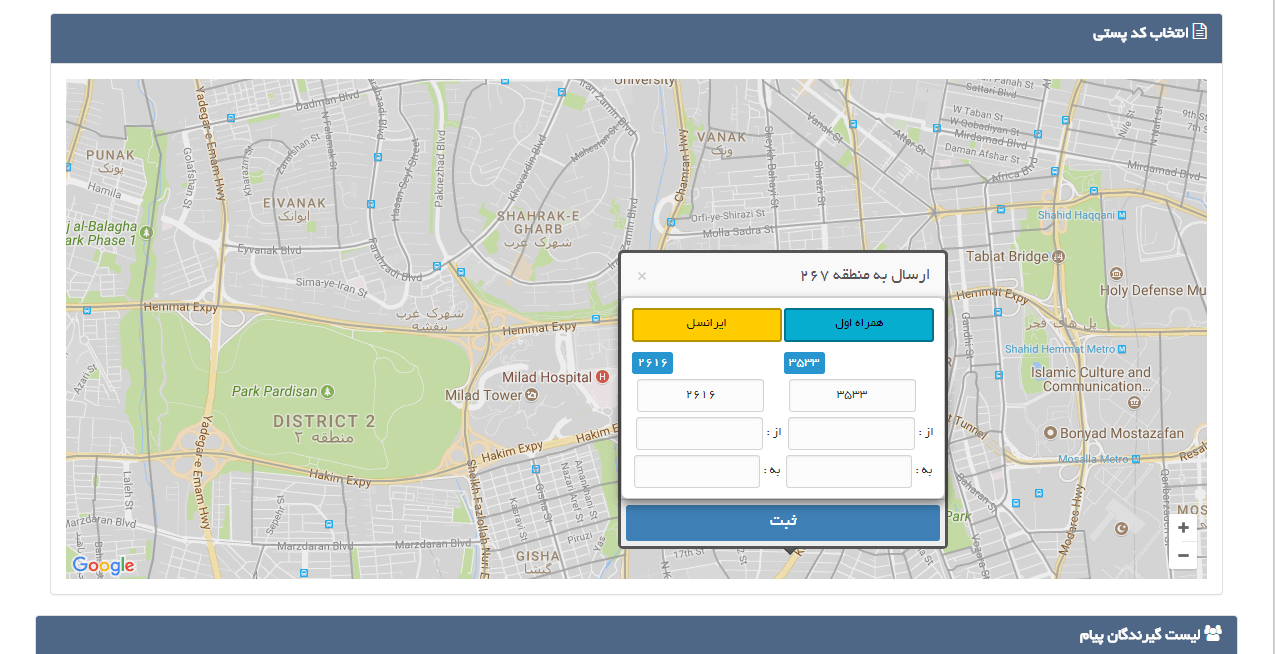
Task: Click the Milad Hospital marker icon
Action: (x=602, y=377)
